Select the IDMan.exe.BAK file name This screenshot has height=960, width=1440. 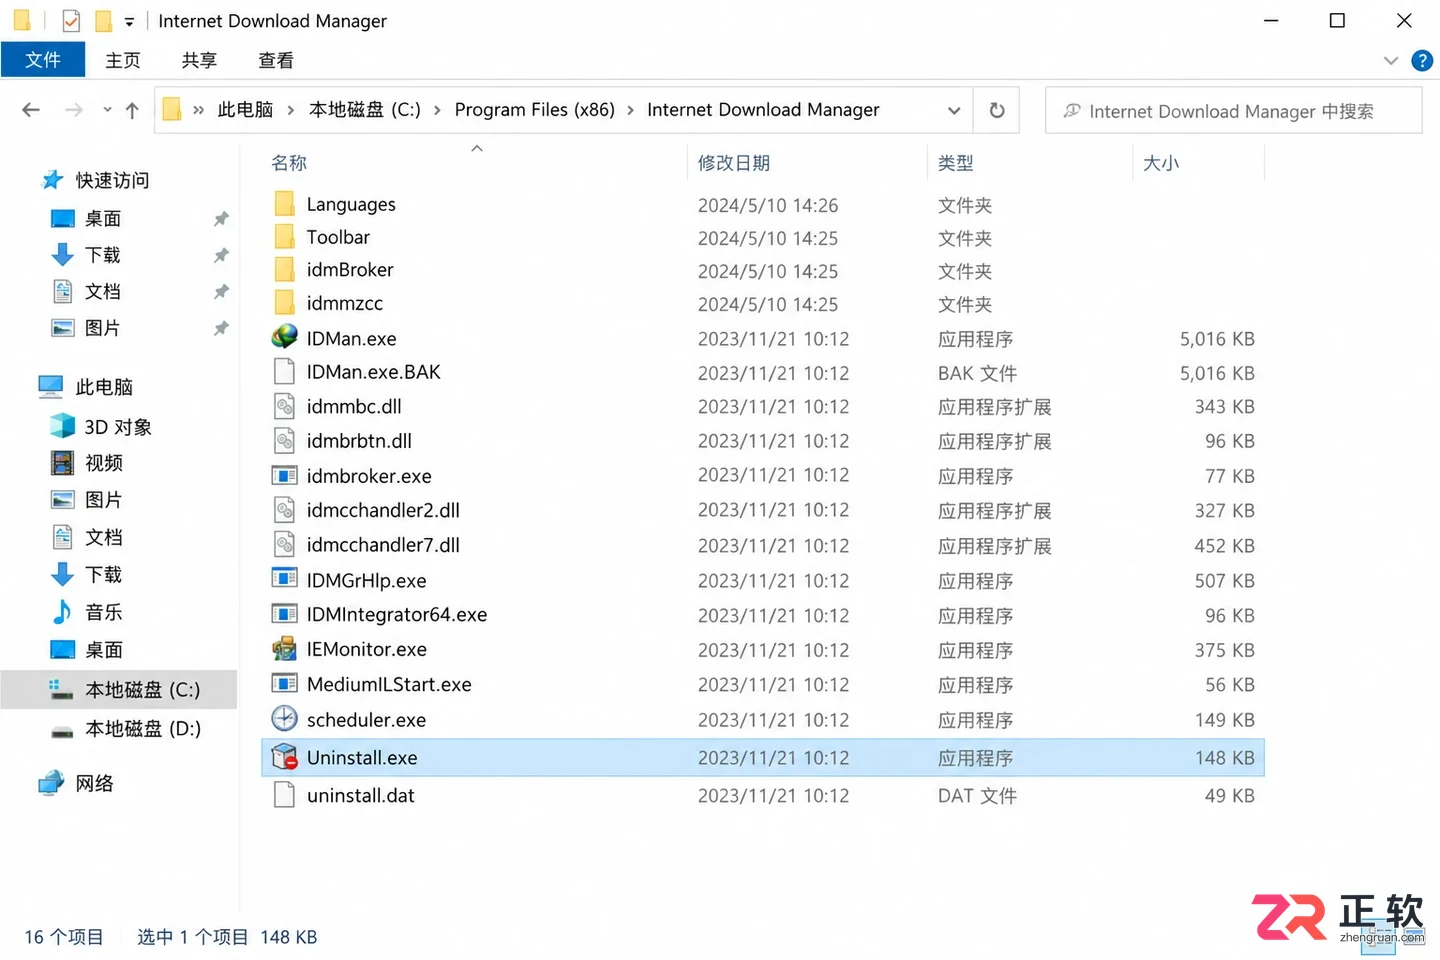[373, 372]
